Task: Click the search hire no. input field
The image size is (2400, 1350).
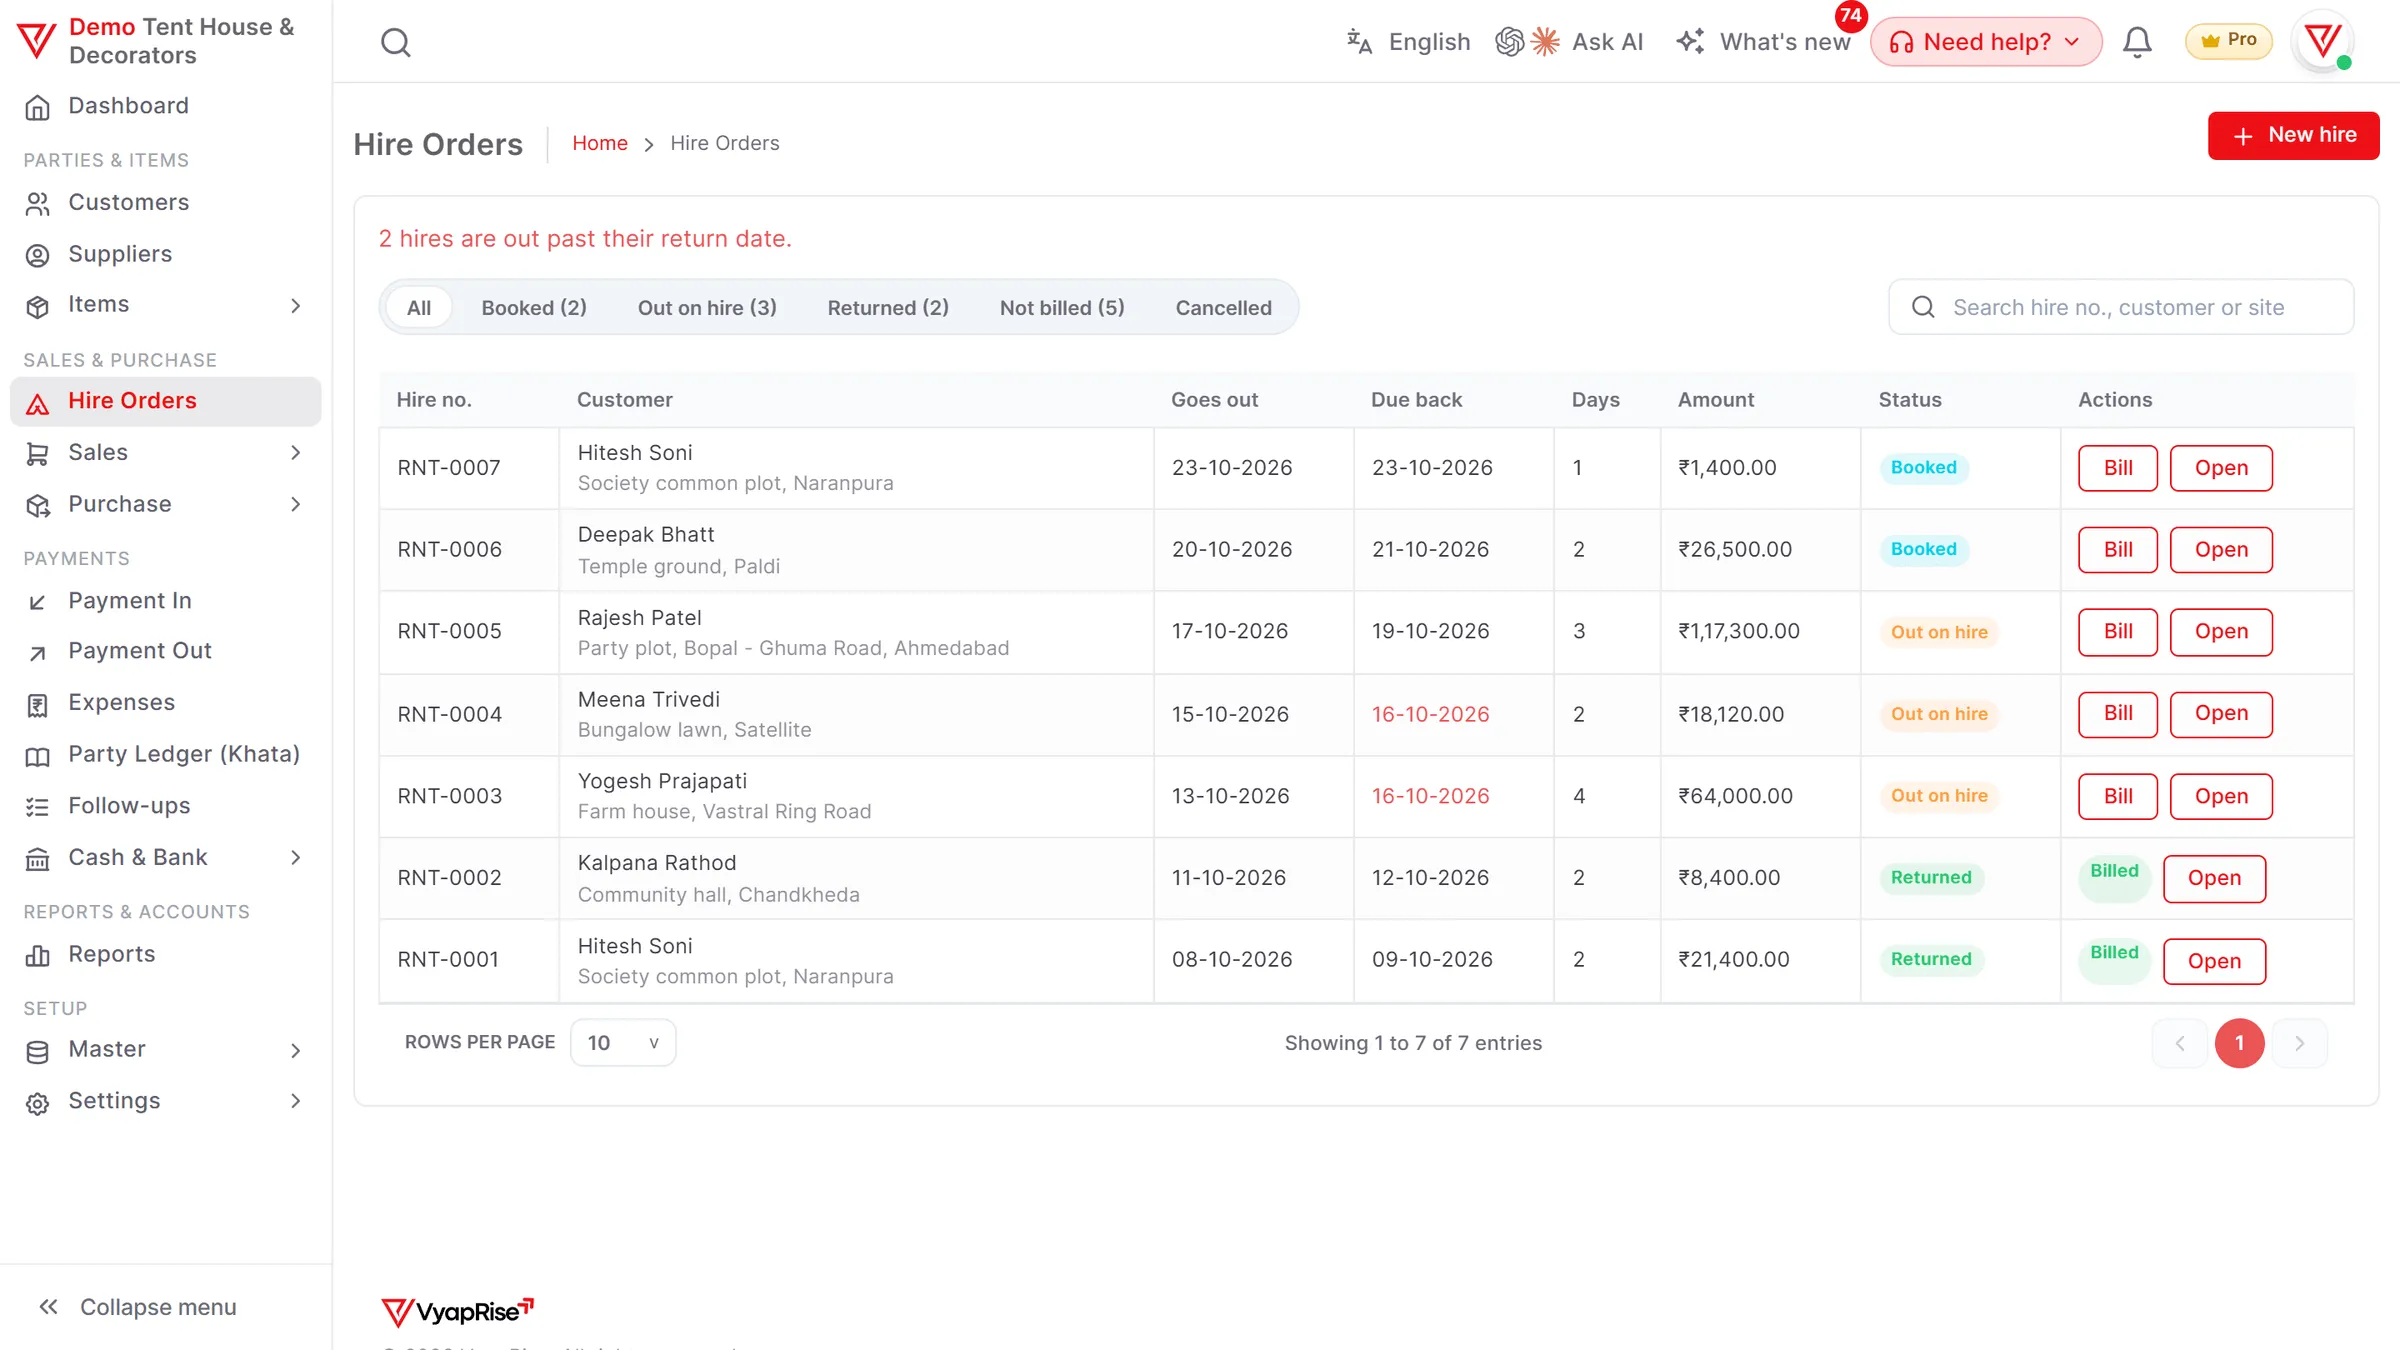Action: pos(2121,307)
